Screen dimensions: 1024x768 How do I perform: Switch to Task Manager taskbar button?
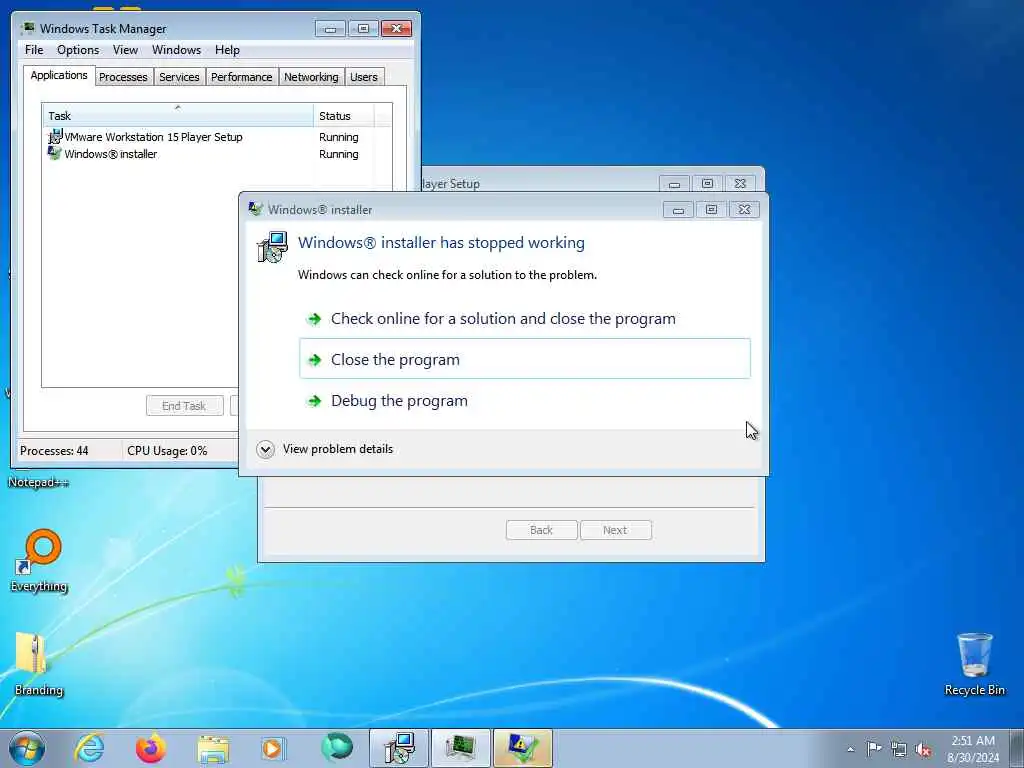tap(460, 748)
